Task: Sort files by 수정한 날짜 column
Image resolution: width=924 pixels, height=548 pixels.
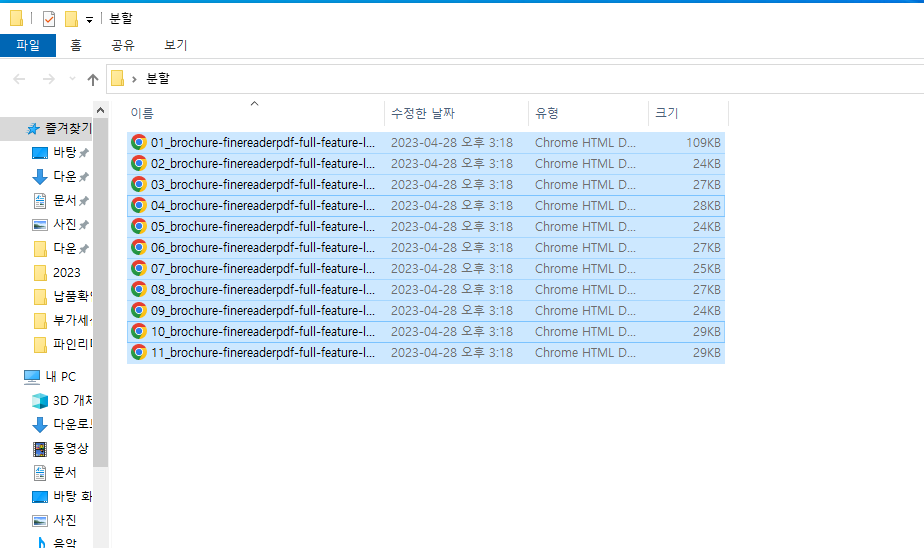Action: (x=456, y=113)
